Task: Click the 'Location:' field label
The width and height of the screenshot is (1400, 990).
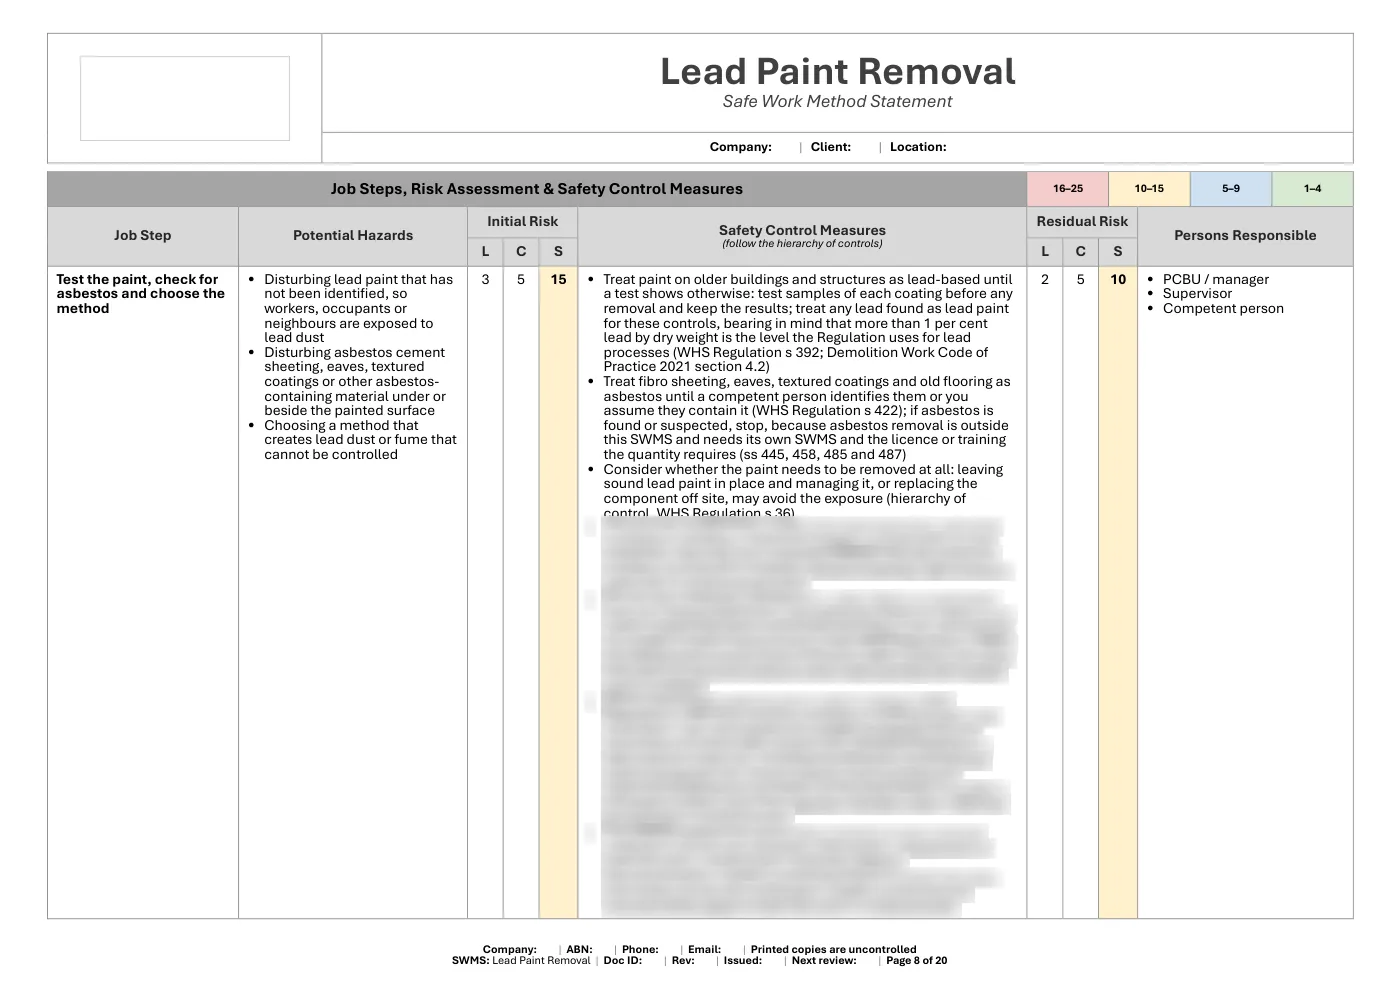Action: coord(918,147)
